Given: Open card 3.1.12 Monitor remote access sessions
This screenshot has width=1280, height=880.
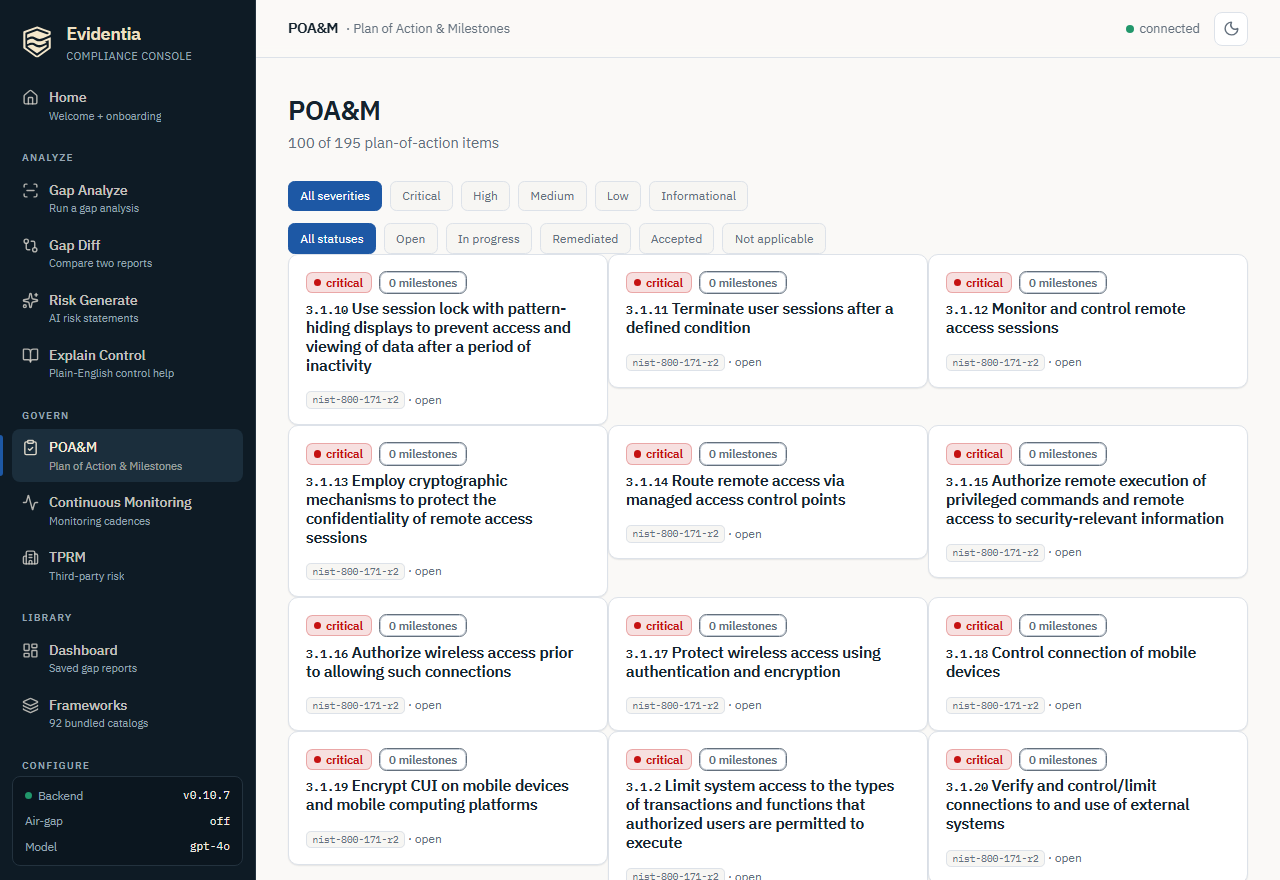Looking at the screenshot, I should click(1087, 321).
